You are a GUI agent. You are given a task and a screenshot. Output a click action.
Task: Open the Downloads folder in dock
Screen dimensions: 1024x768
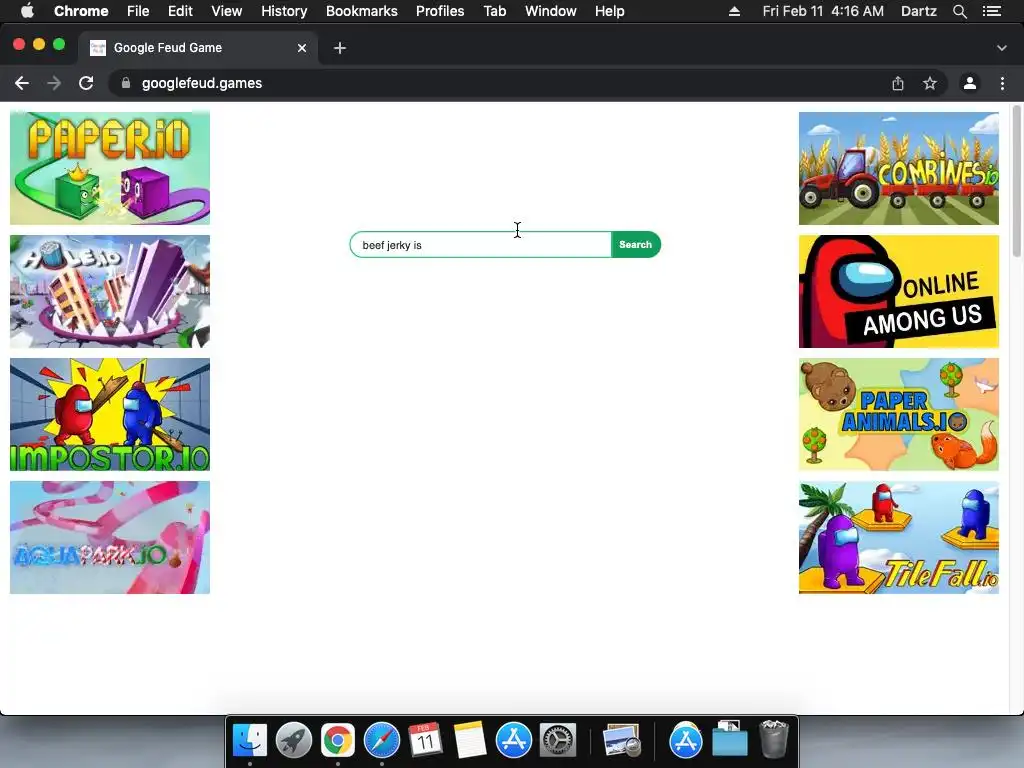click(729, 740)
